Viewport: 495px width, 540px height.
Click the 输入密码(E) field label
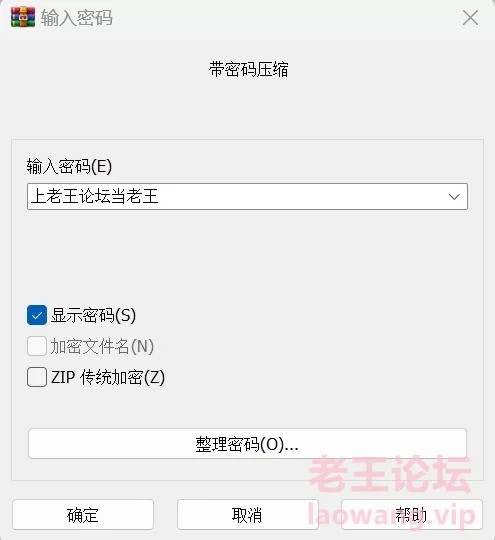coord(69,166)
